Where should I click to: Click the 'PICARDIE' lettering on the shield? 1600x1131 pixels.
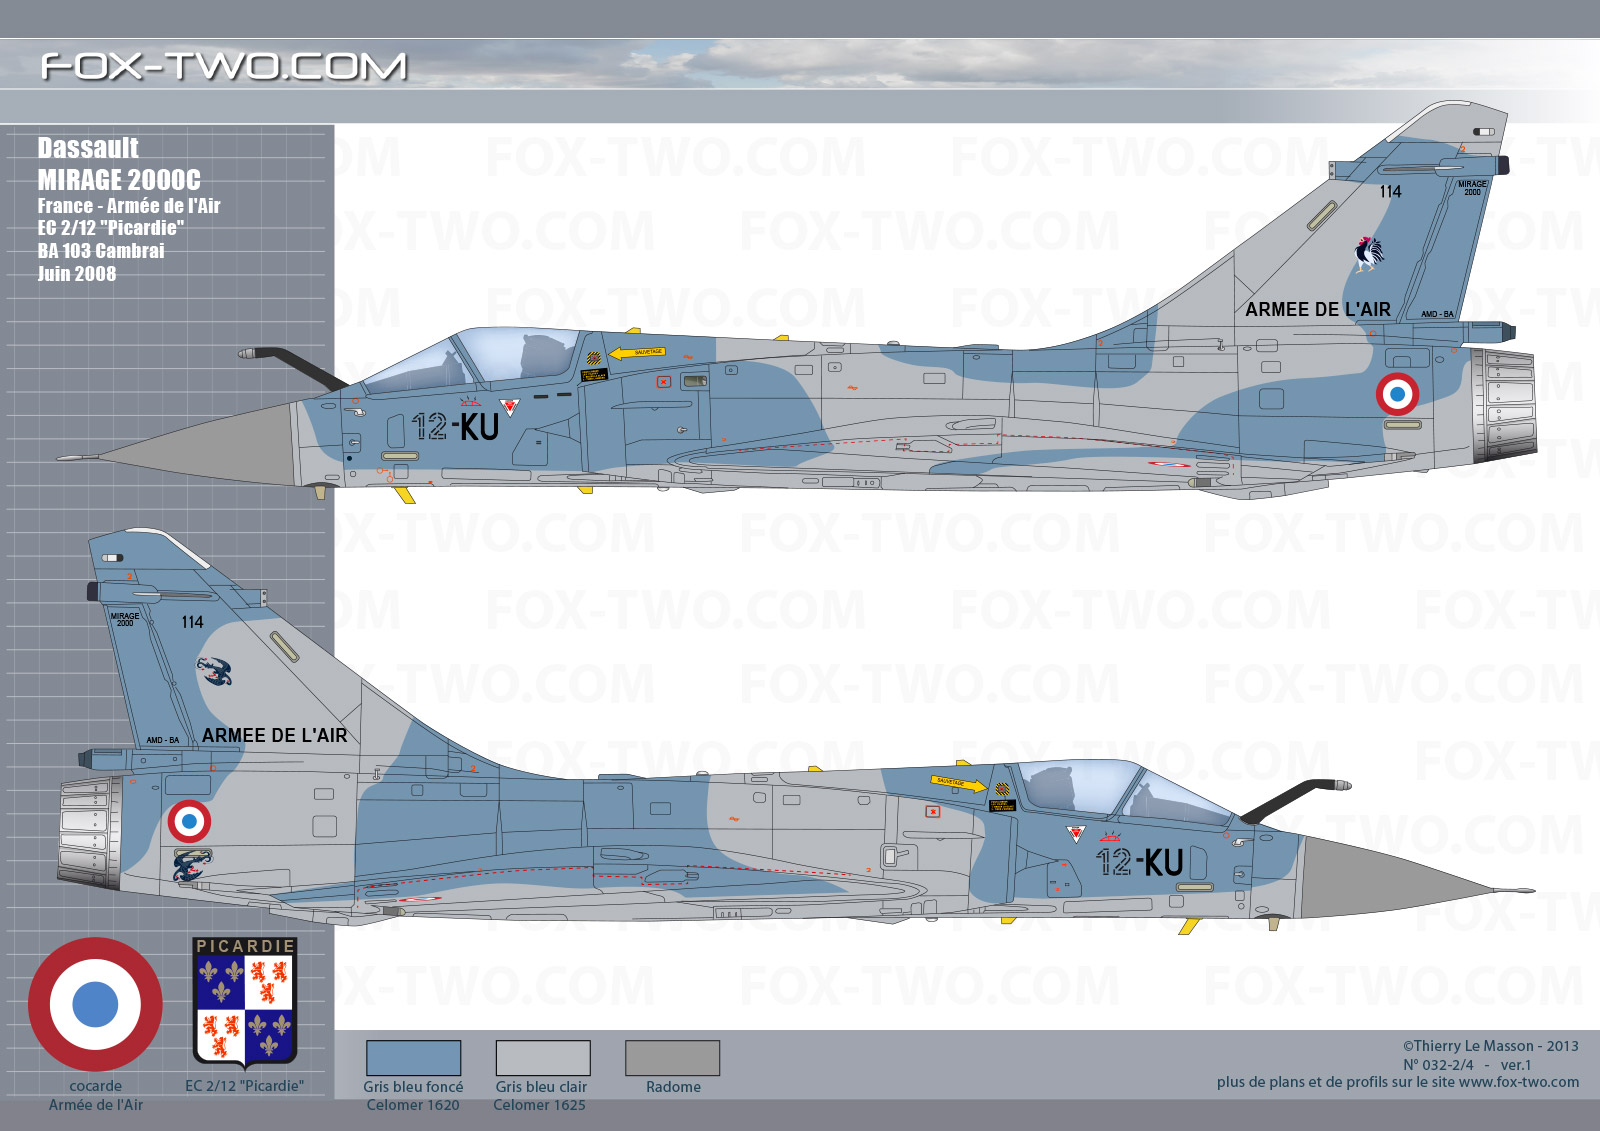245,946
